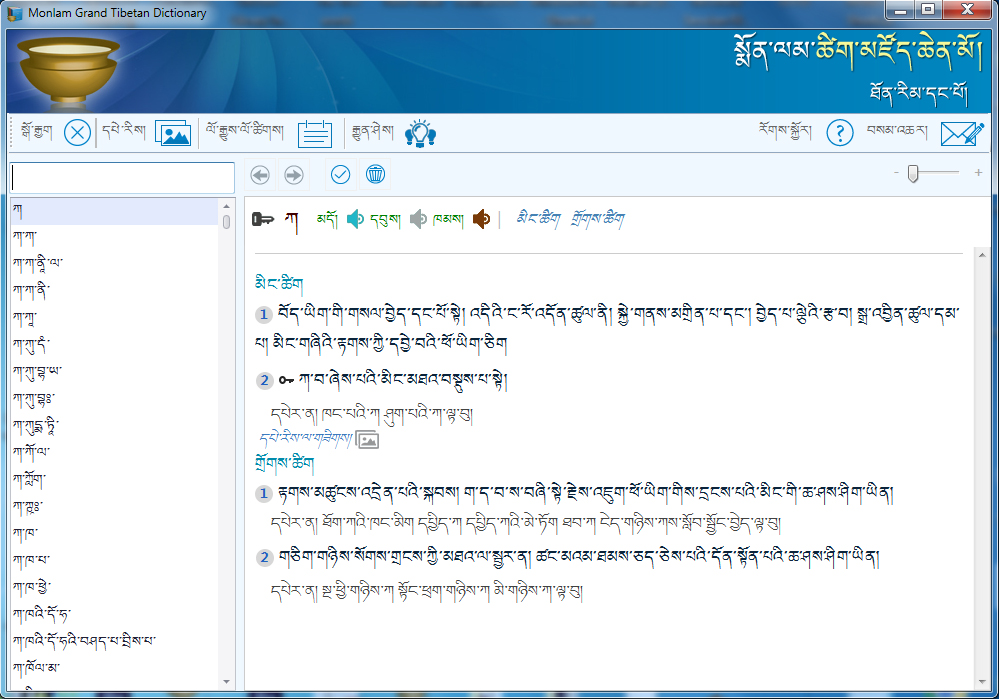Screen dimensions: 999x699
Task: Select the entry ཀ་ཁ in word list
Action: click(x=115, y=533)
